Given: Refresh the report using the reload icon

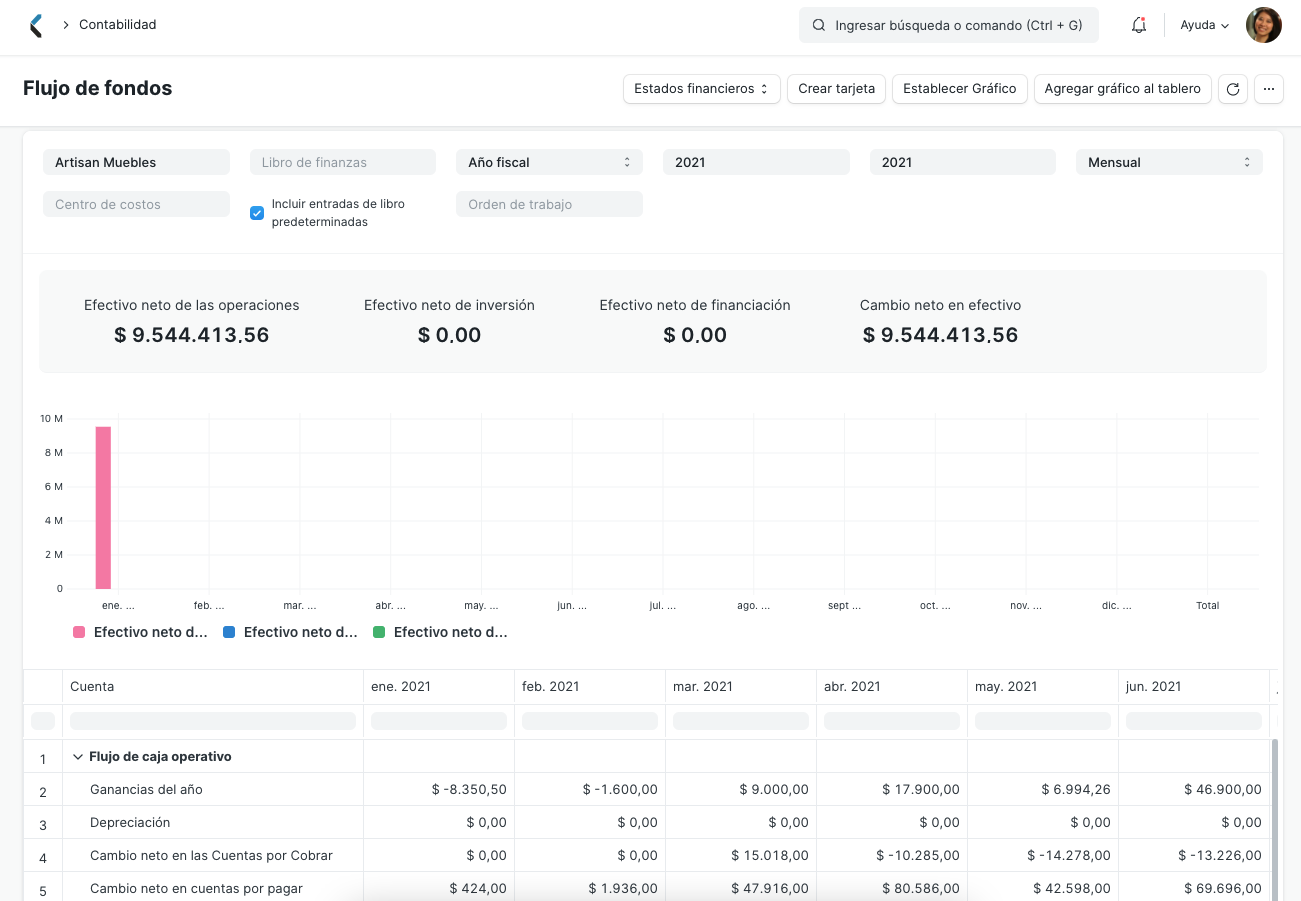Looking at the screenshot, I should coord(1232,89).
